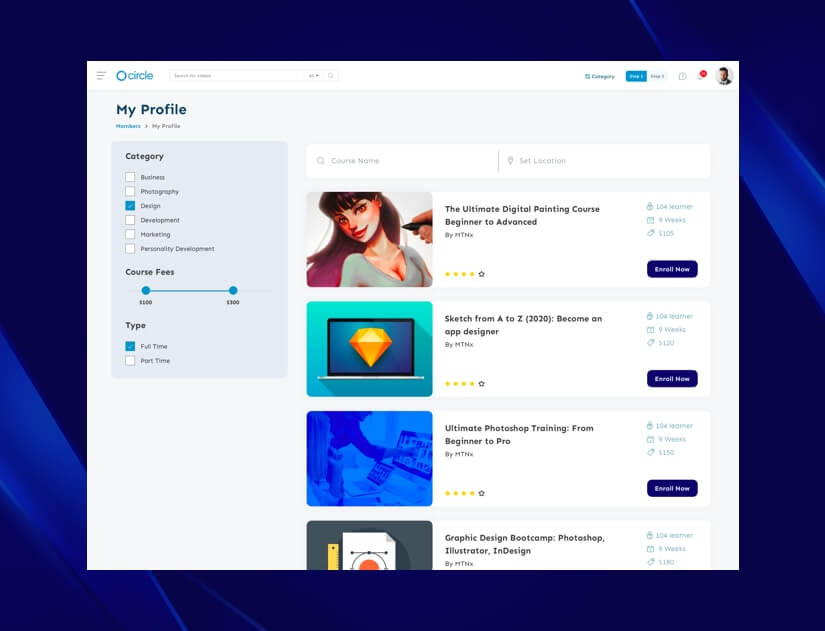Click the learner count icon on the first course

649,206
